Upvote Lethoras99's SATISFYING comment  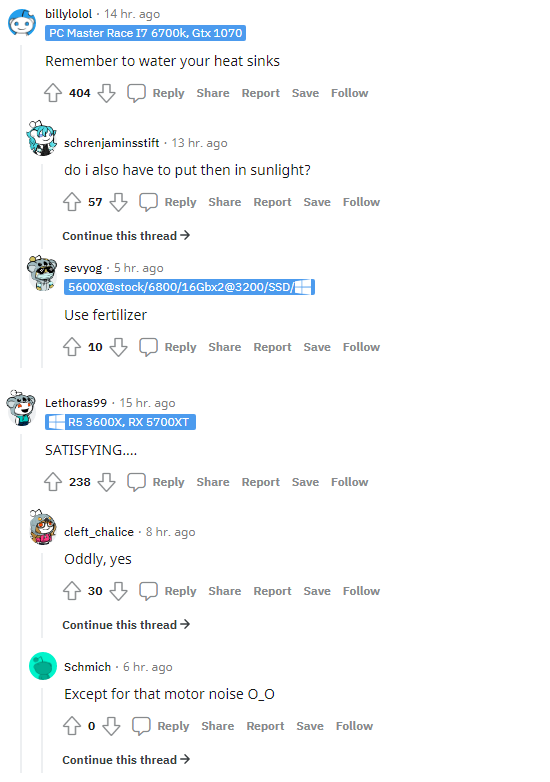click(53, 482)
